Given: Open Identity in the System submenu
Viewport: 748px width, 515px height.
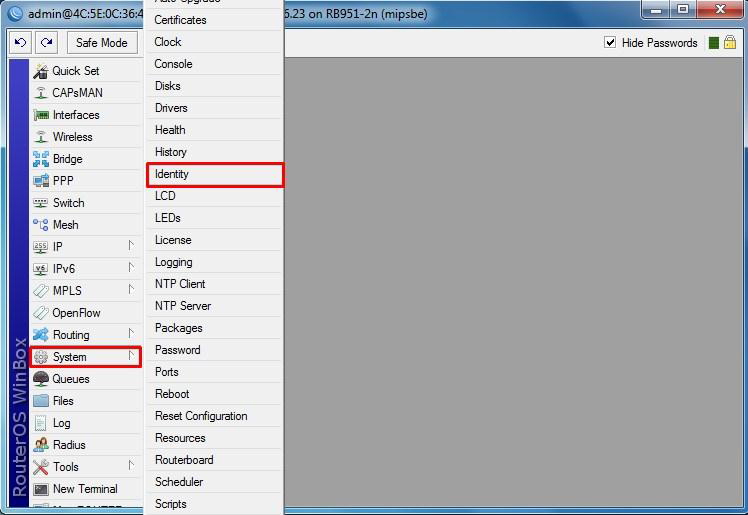Looking at the screenshot, I should [215, 175].
